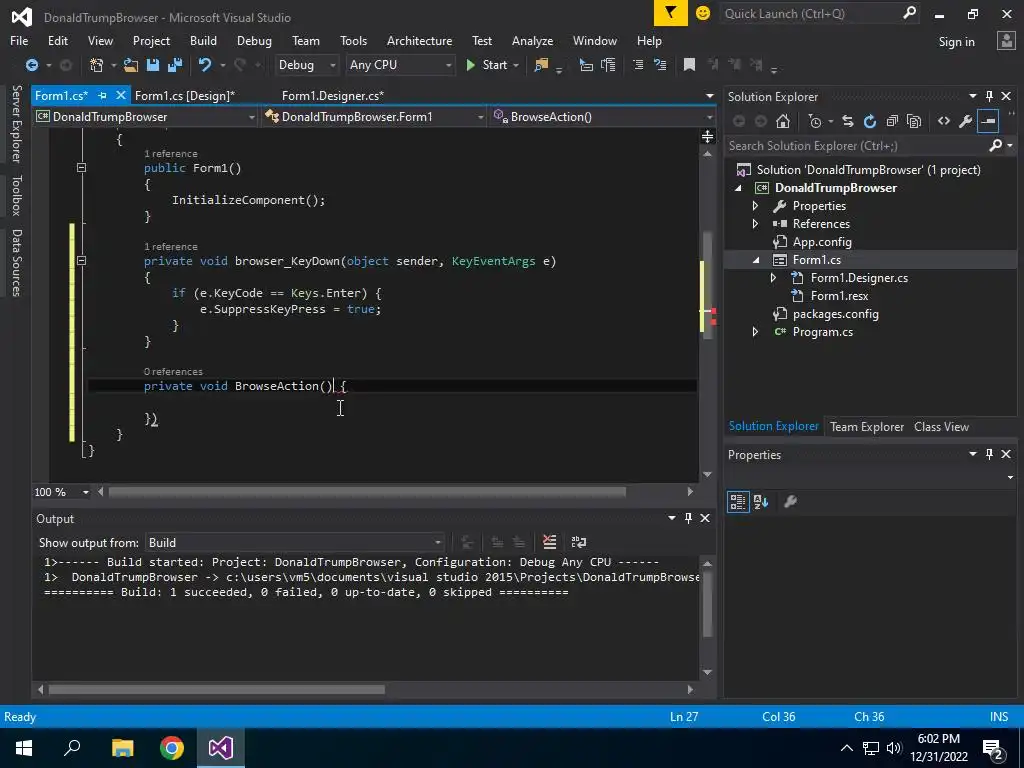Switch to the Class View tab
Image resolution: width=1024 pixels, height=768 pixels.
point(941,426)
